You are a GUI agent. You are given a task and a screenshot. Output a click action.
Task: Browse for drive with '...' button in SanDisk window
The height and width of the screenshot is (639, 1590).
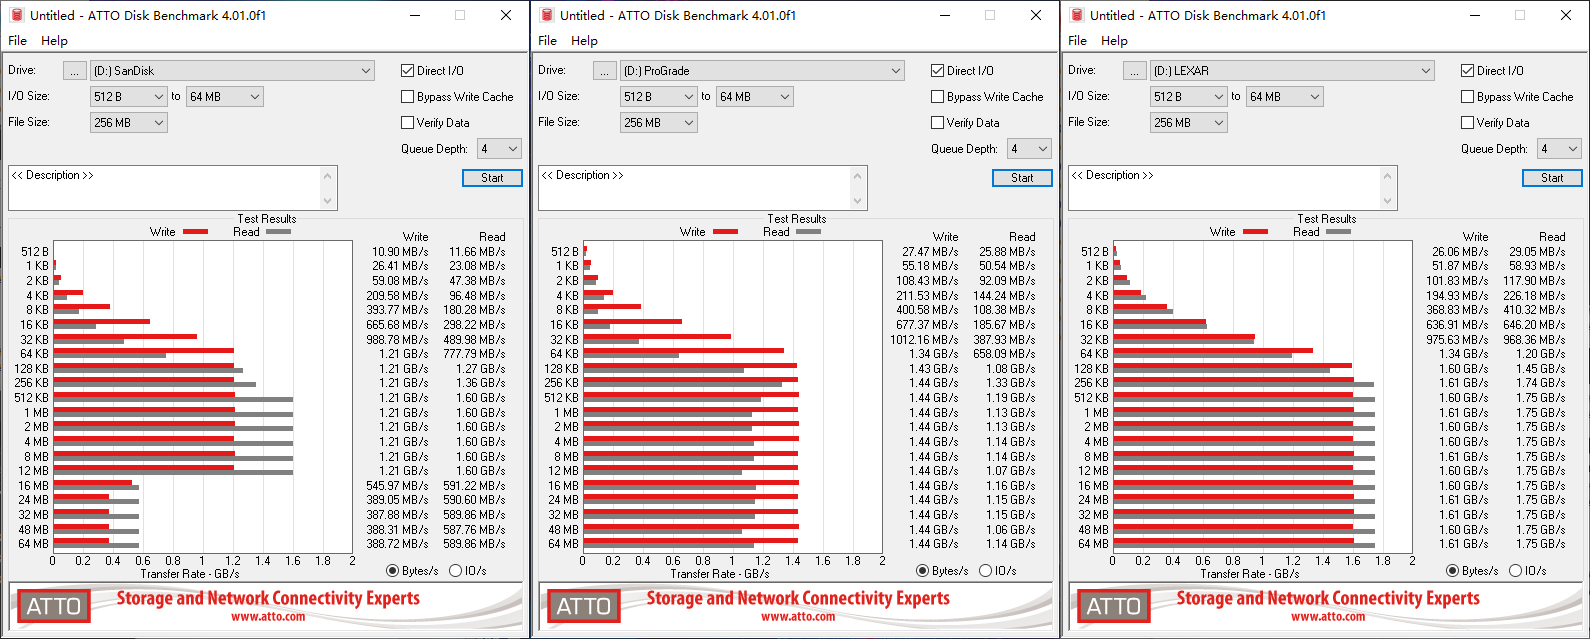[x=74, y=71]
